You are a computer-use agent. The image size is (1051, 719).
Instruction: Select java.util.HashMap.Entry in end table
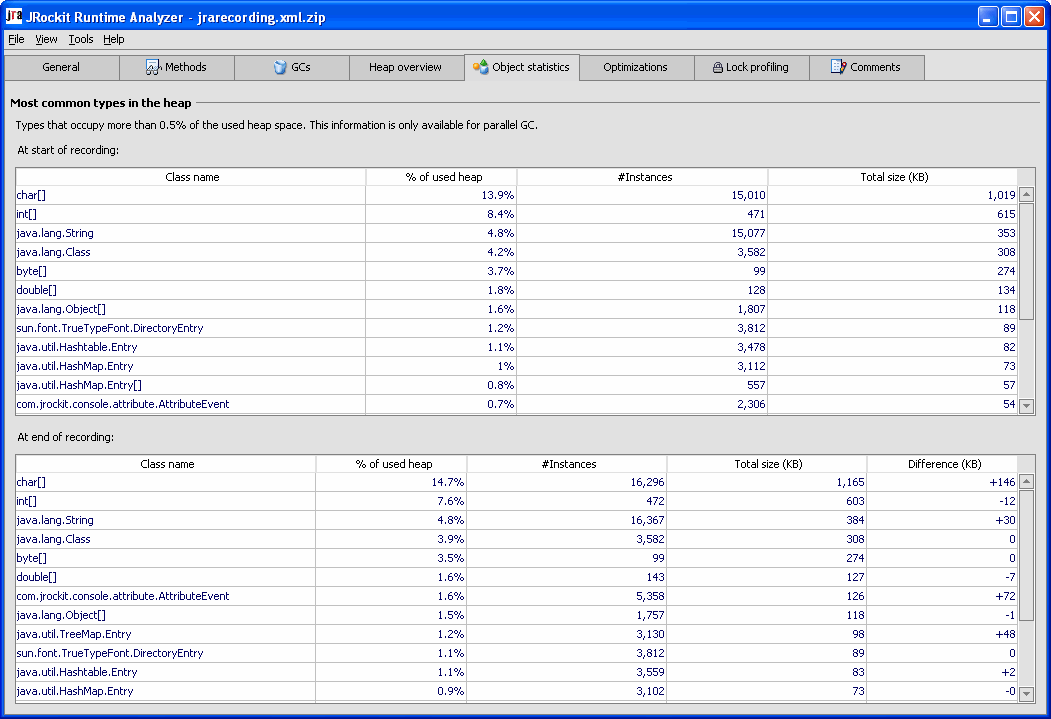click(517, 691)
